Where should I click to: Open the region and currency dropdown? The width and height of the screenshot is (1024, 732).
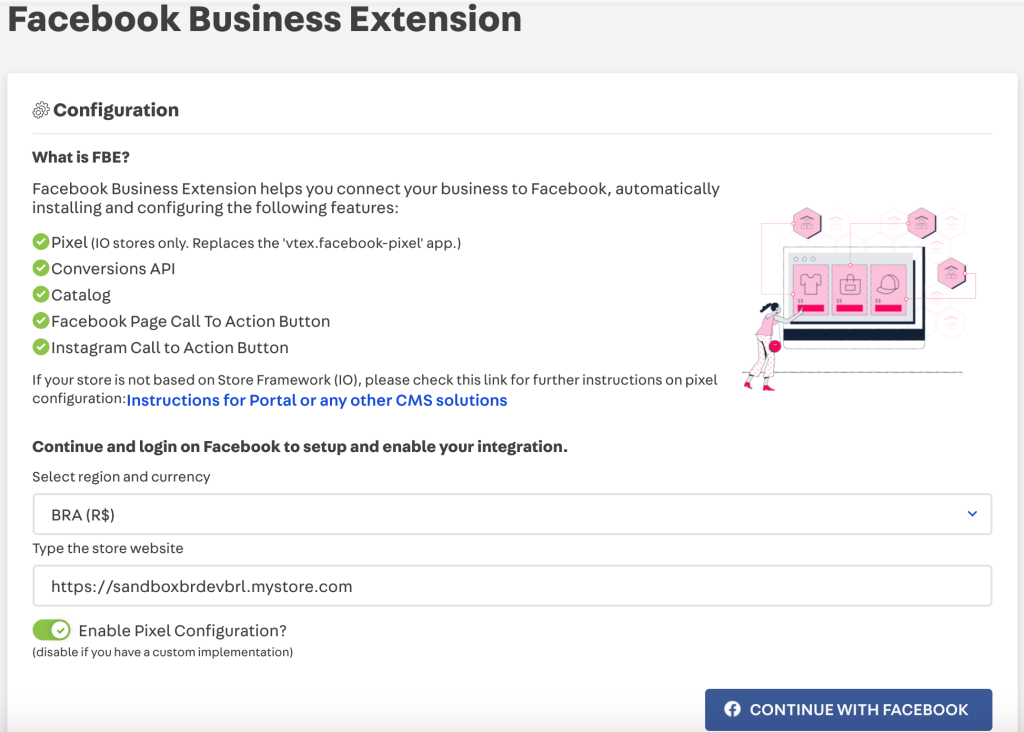tap(512, 515)
